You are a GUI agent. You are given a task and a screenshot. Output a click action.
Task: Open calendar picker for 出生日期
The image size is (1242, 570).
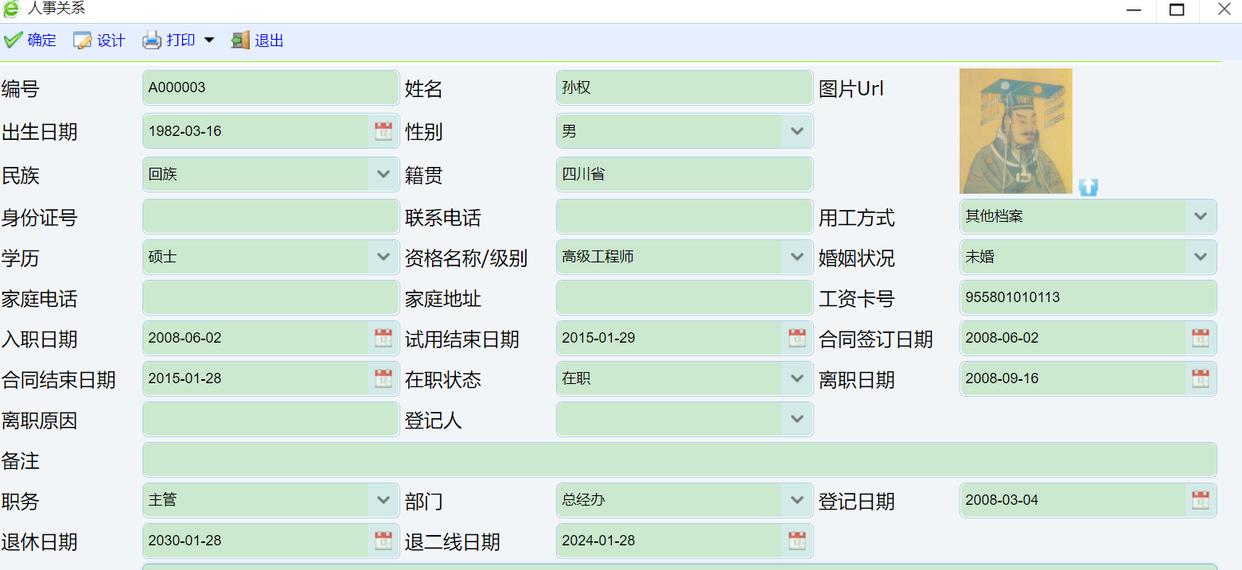383,131
